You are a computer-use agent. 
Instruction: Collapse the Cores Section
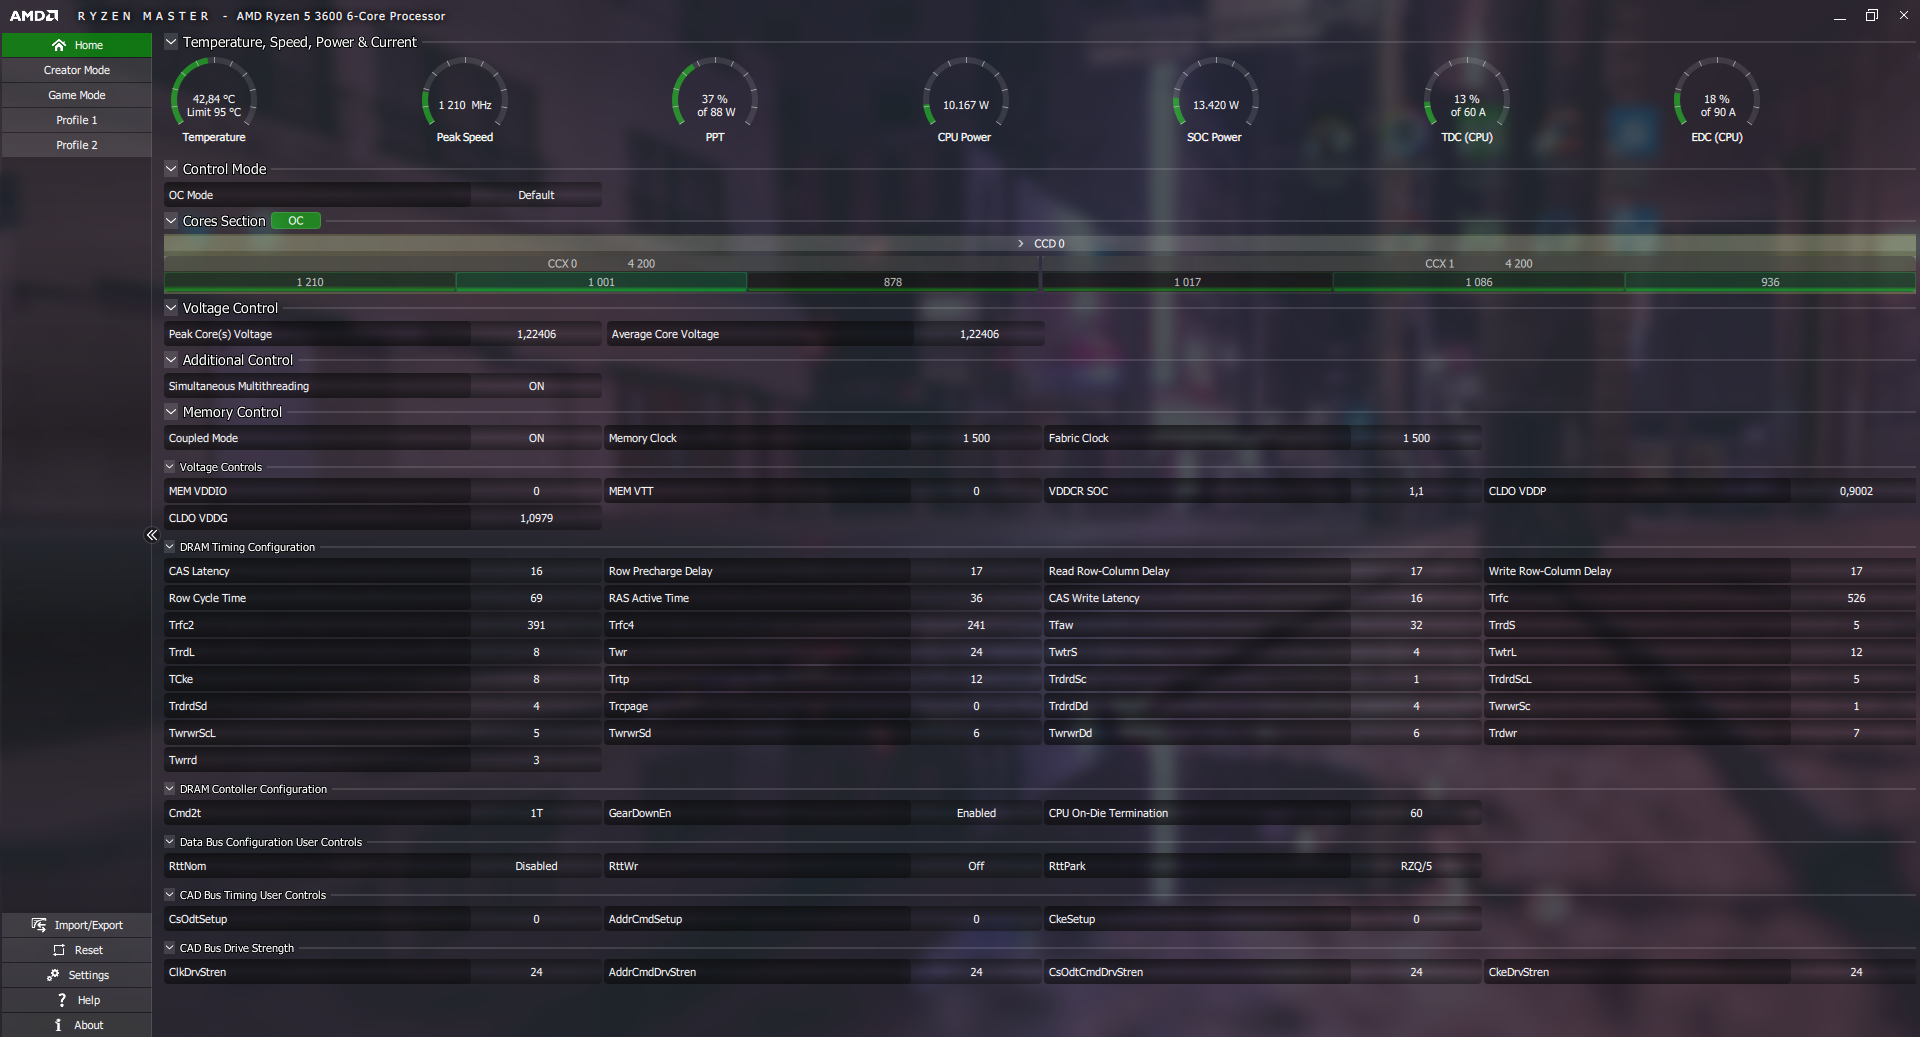171,221
